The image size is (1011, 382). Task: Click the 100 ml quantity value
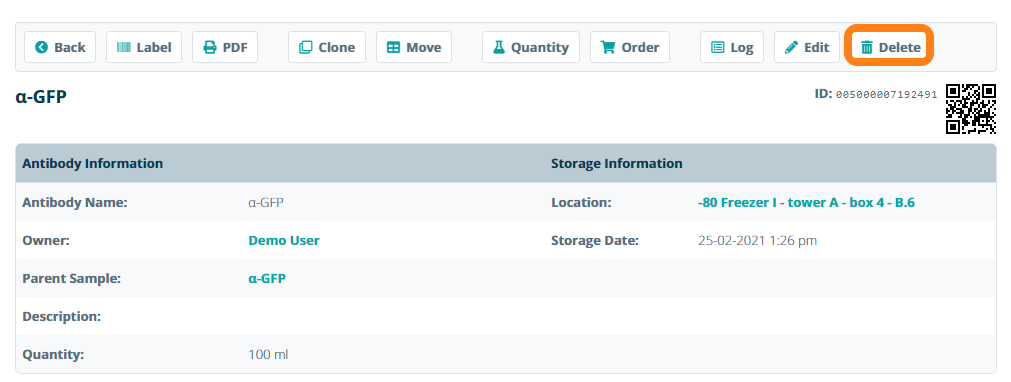[268, 355]
